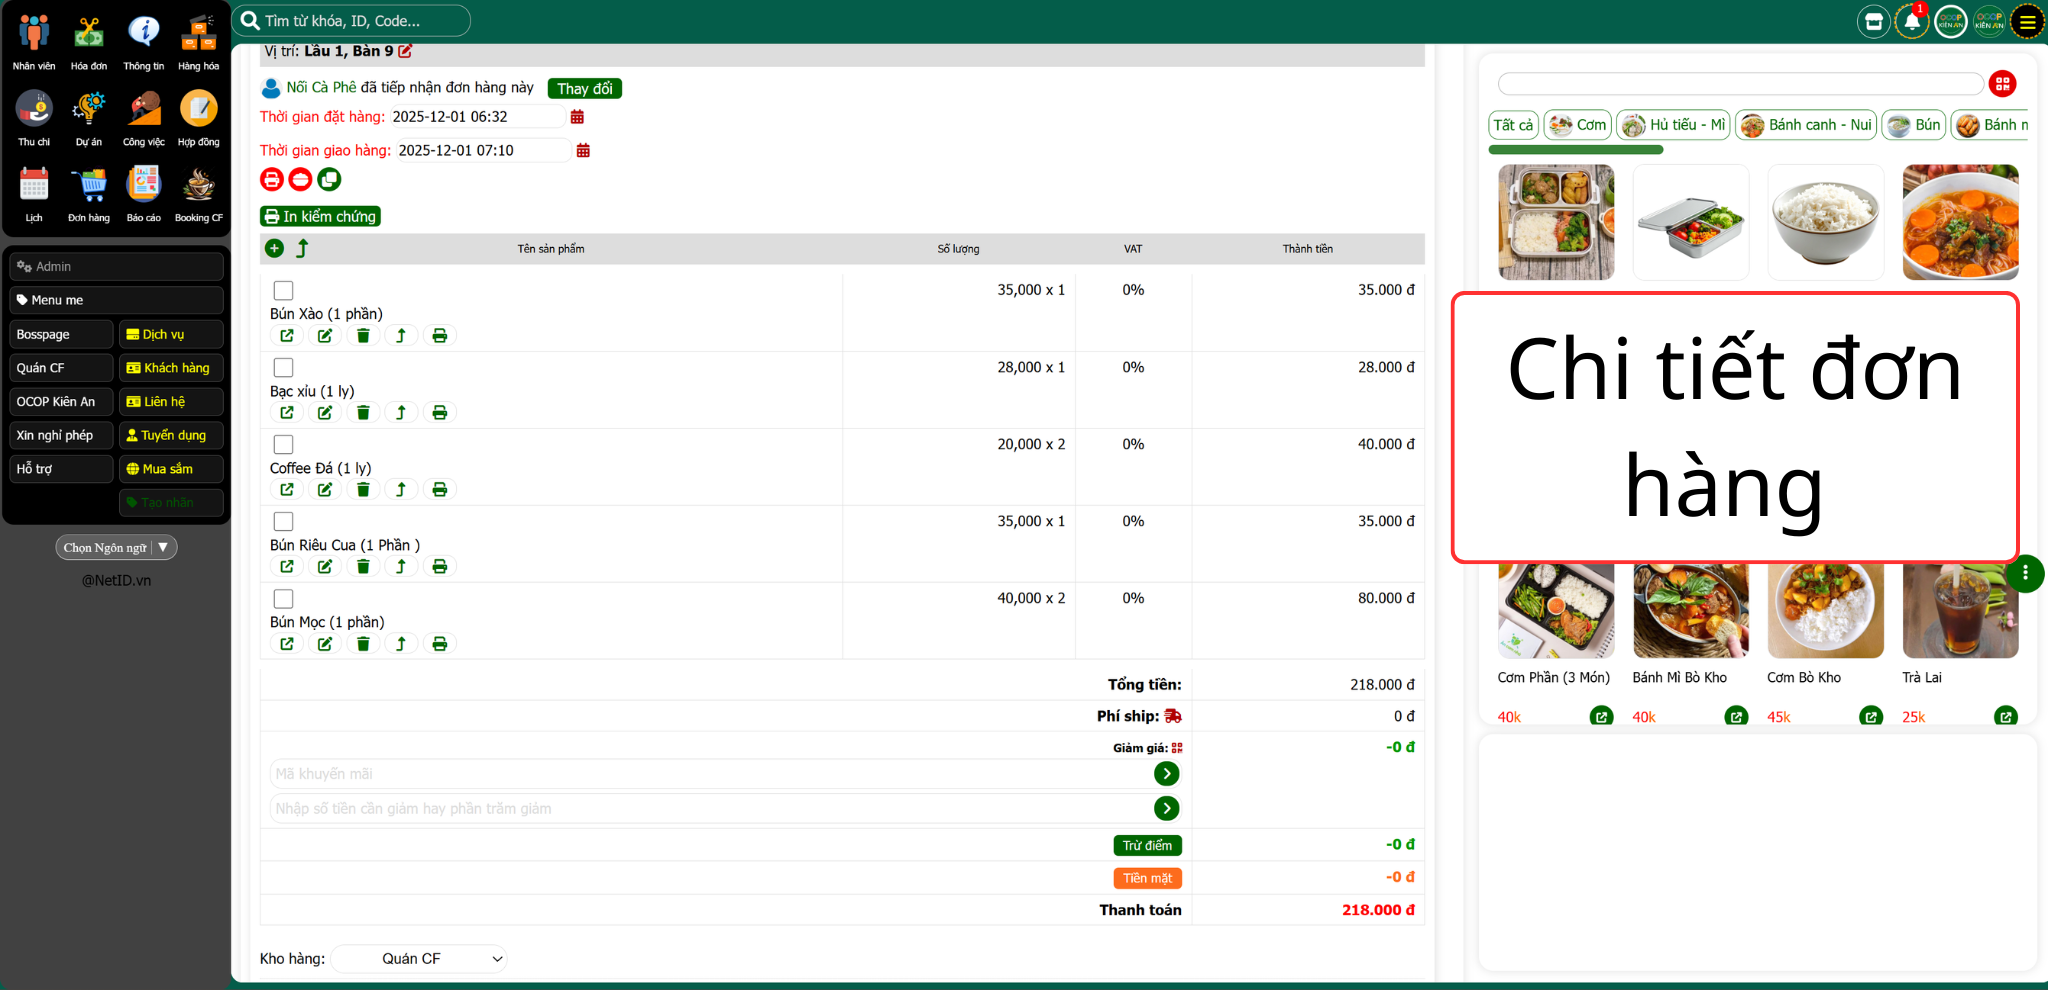Viewport: 2048px width, 990px height.
Task: Edit the Bạc xỉu order line
Action: 325,413
